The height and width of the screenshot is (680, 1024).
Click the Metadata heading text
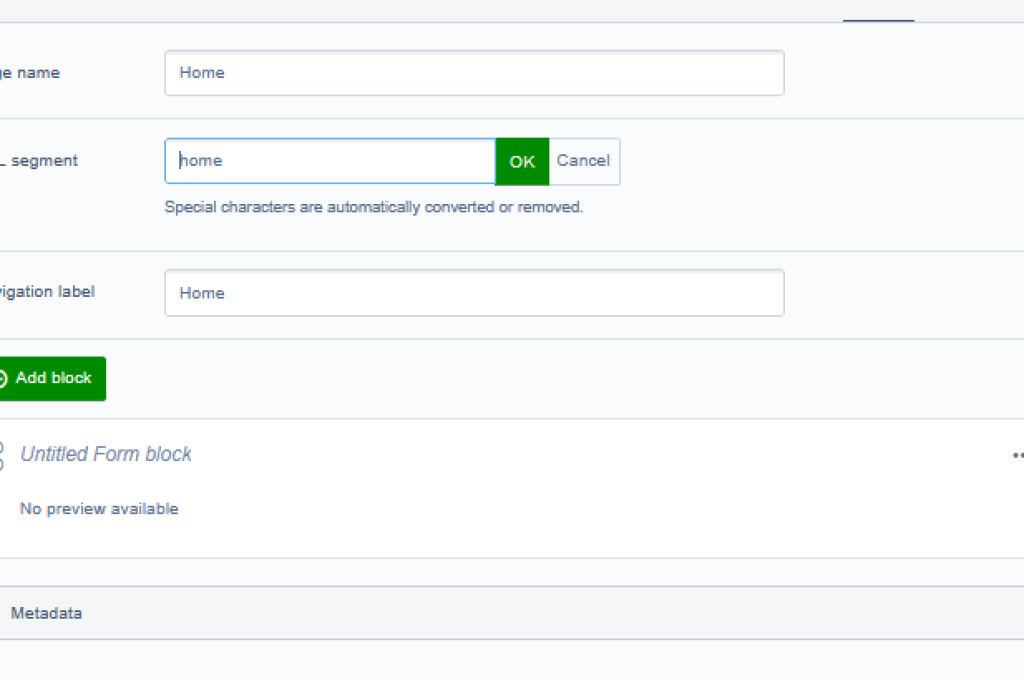coord(46,613)
